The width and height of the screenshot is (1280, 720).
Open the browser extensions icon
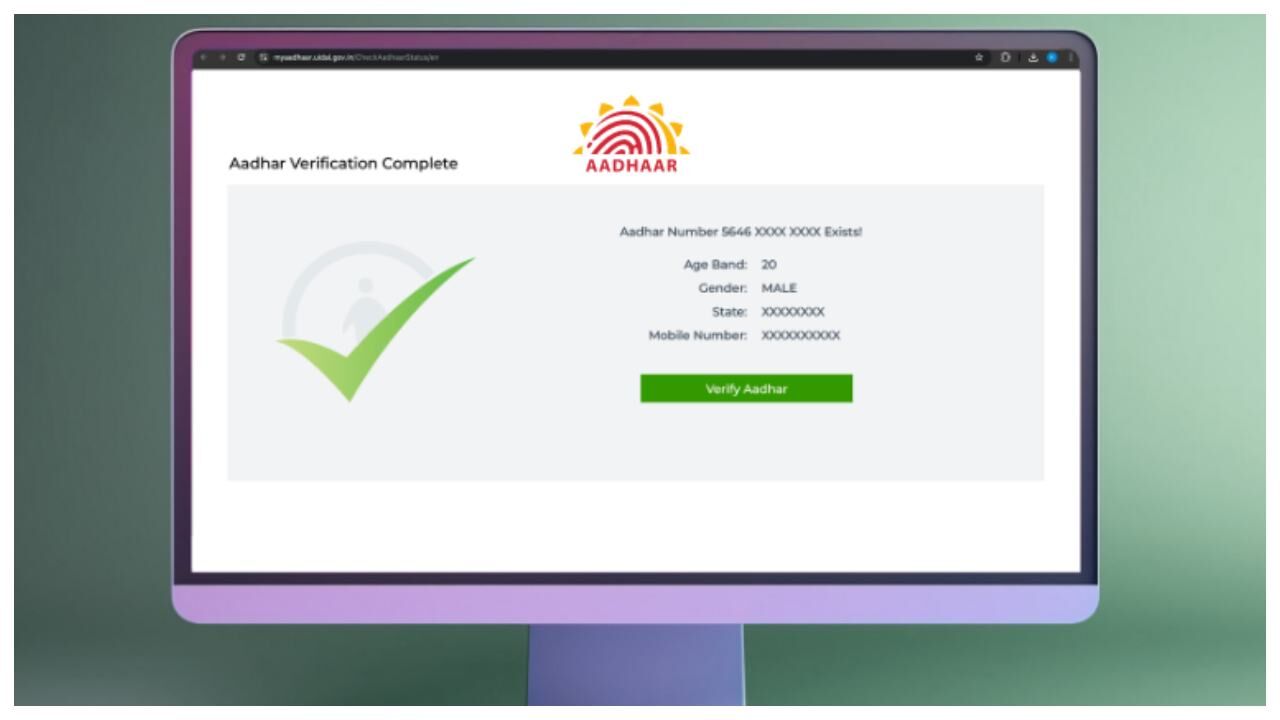(1005, 57)
